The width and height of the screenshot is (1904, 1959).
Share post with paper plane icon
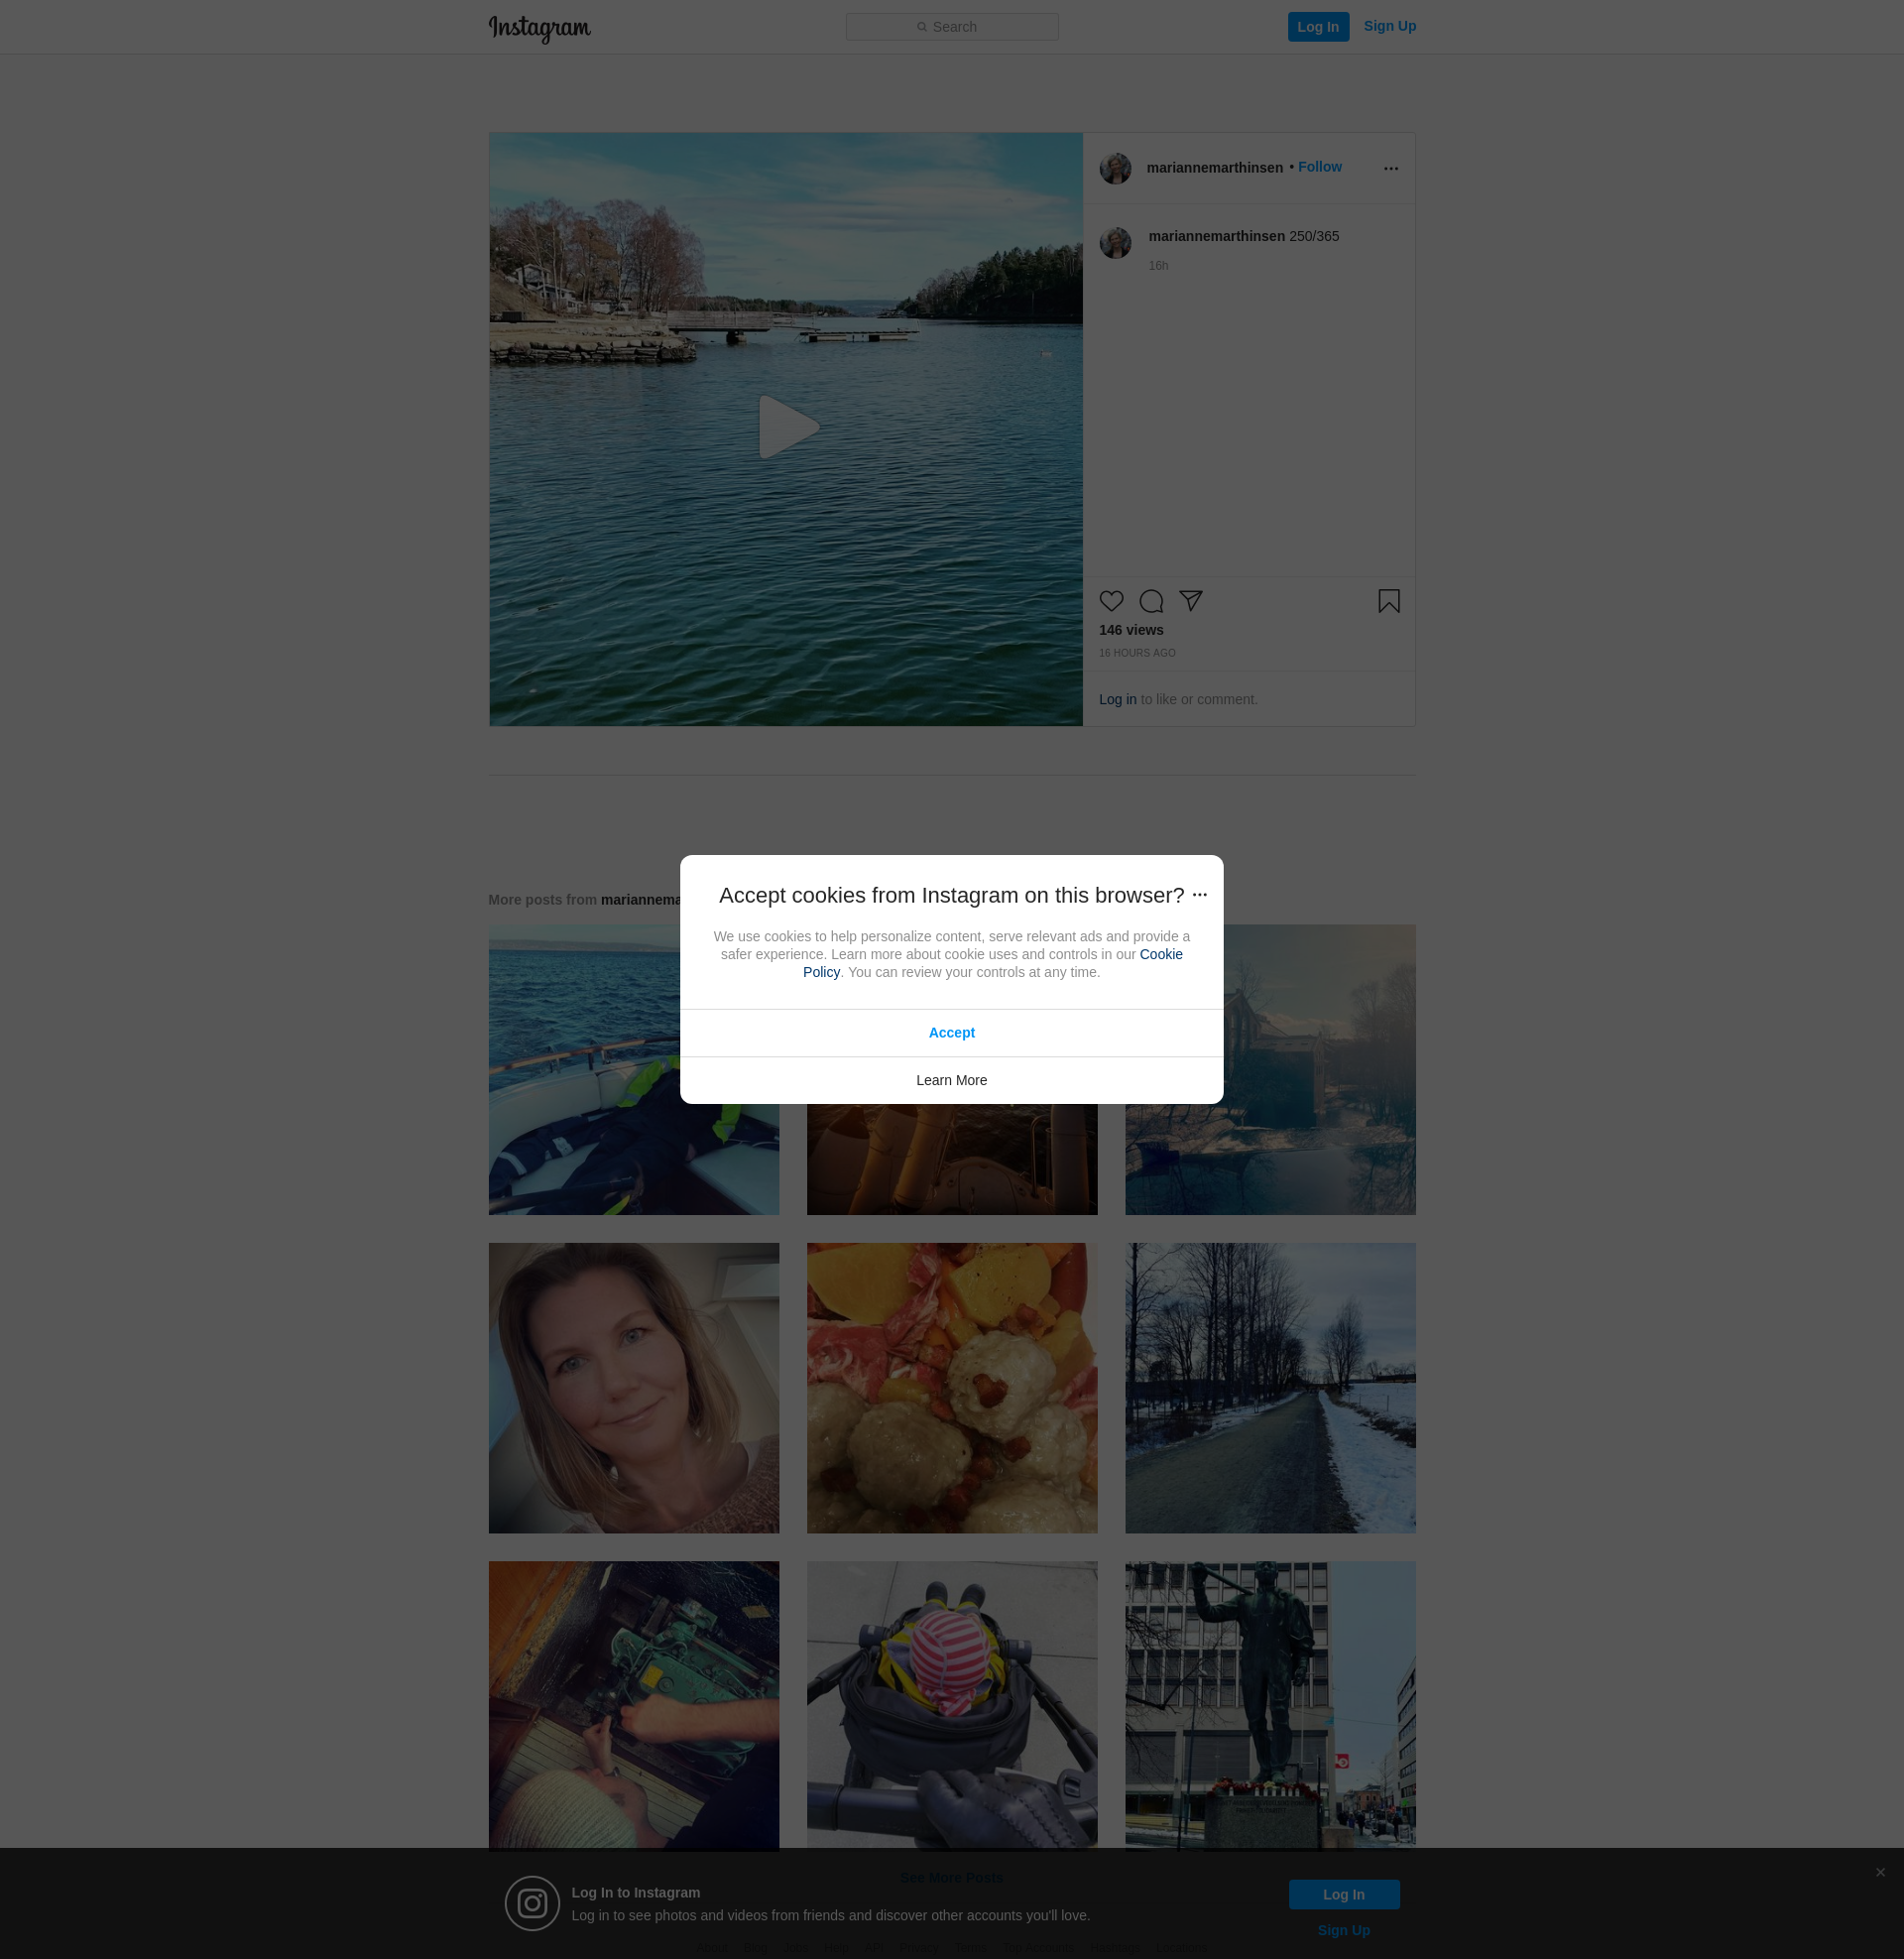(1190, 600)
